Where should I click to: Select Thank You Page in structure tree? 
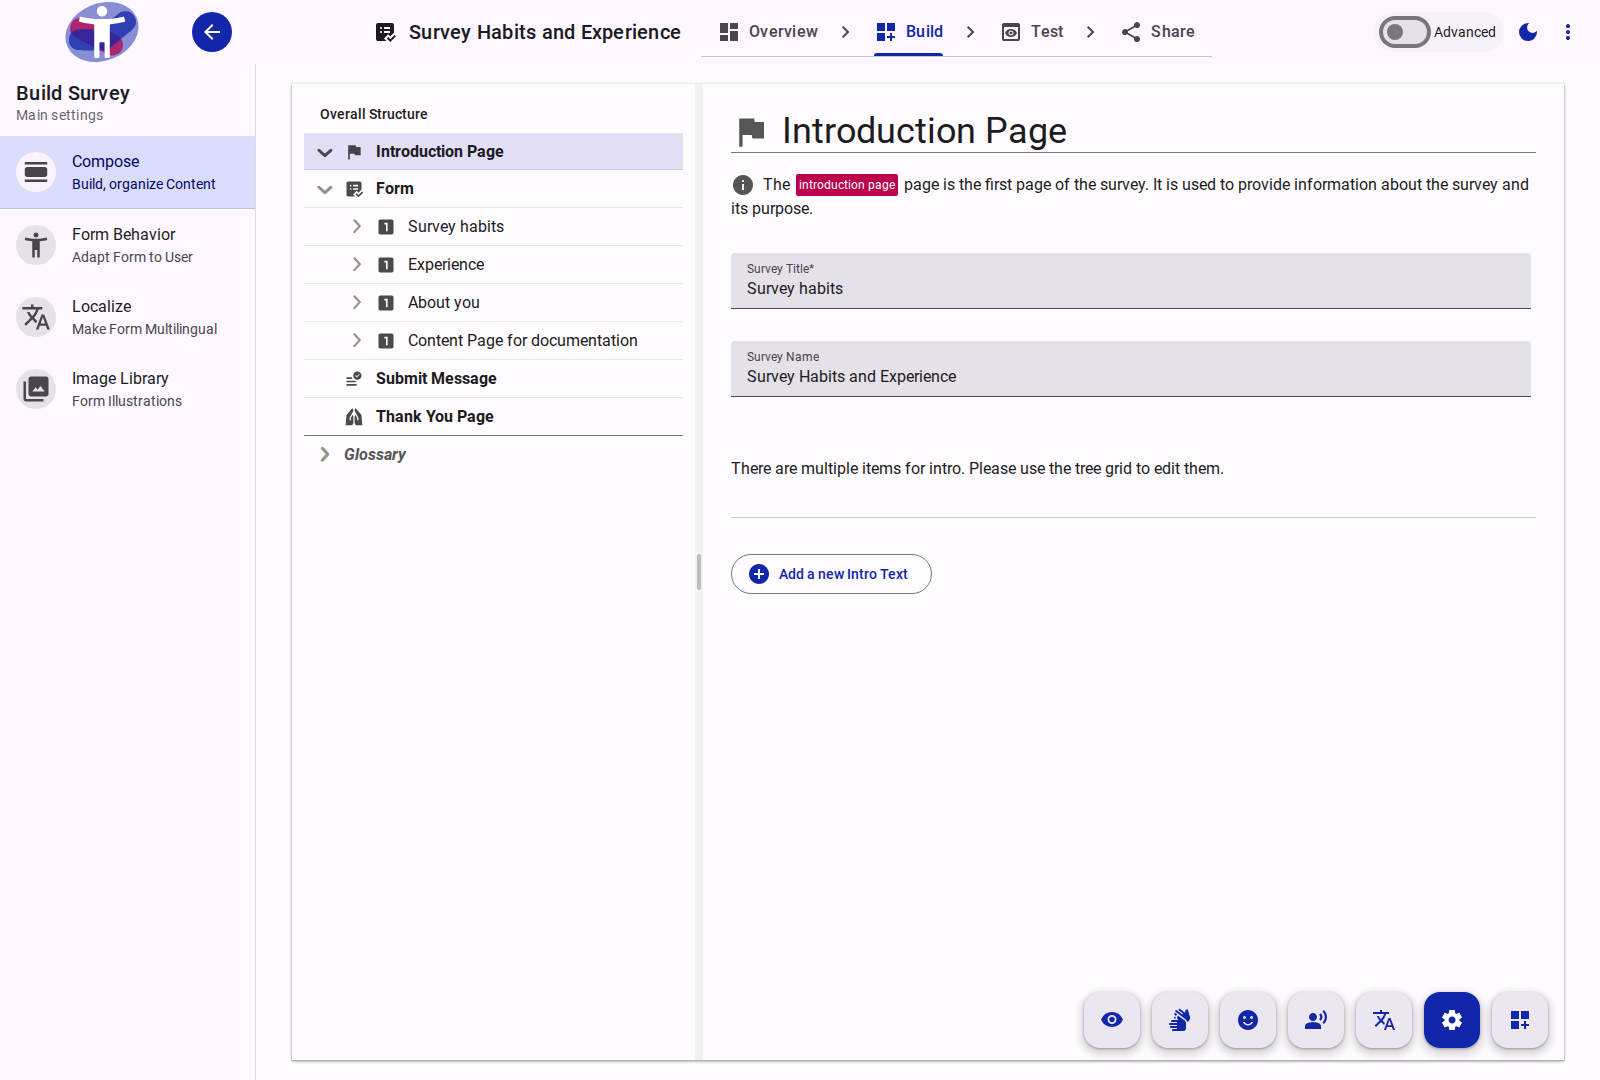click(493, 417)
